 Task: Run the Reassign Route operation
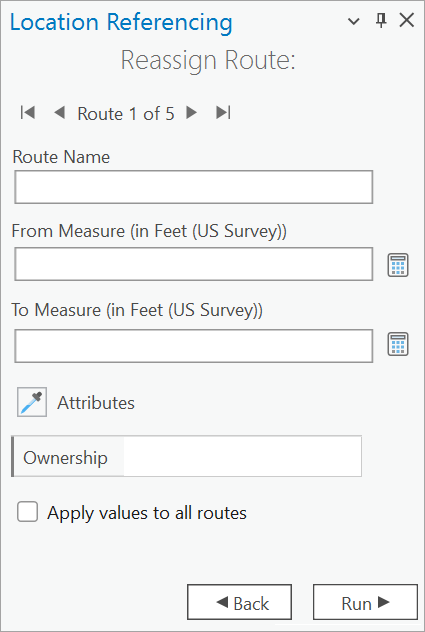(365, 602)
